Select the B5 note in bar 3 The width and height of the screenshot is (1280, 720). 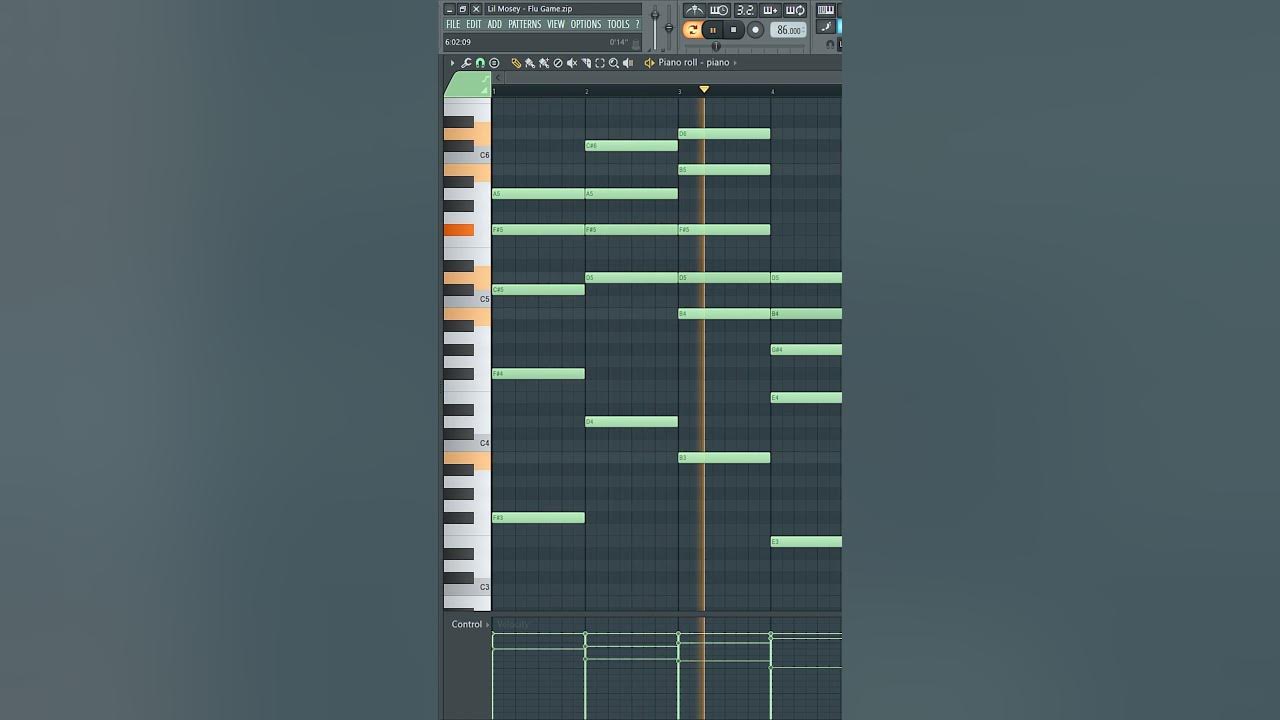(x=724, y=170)
